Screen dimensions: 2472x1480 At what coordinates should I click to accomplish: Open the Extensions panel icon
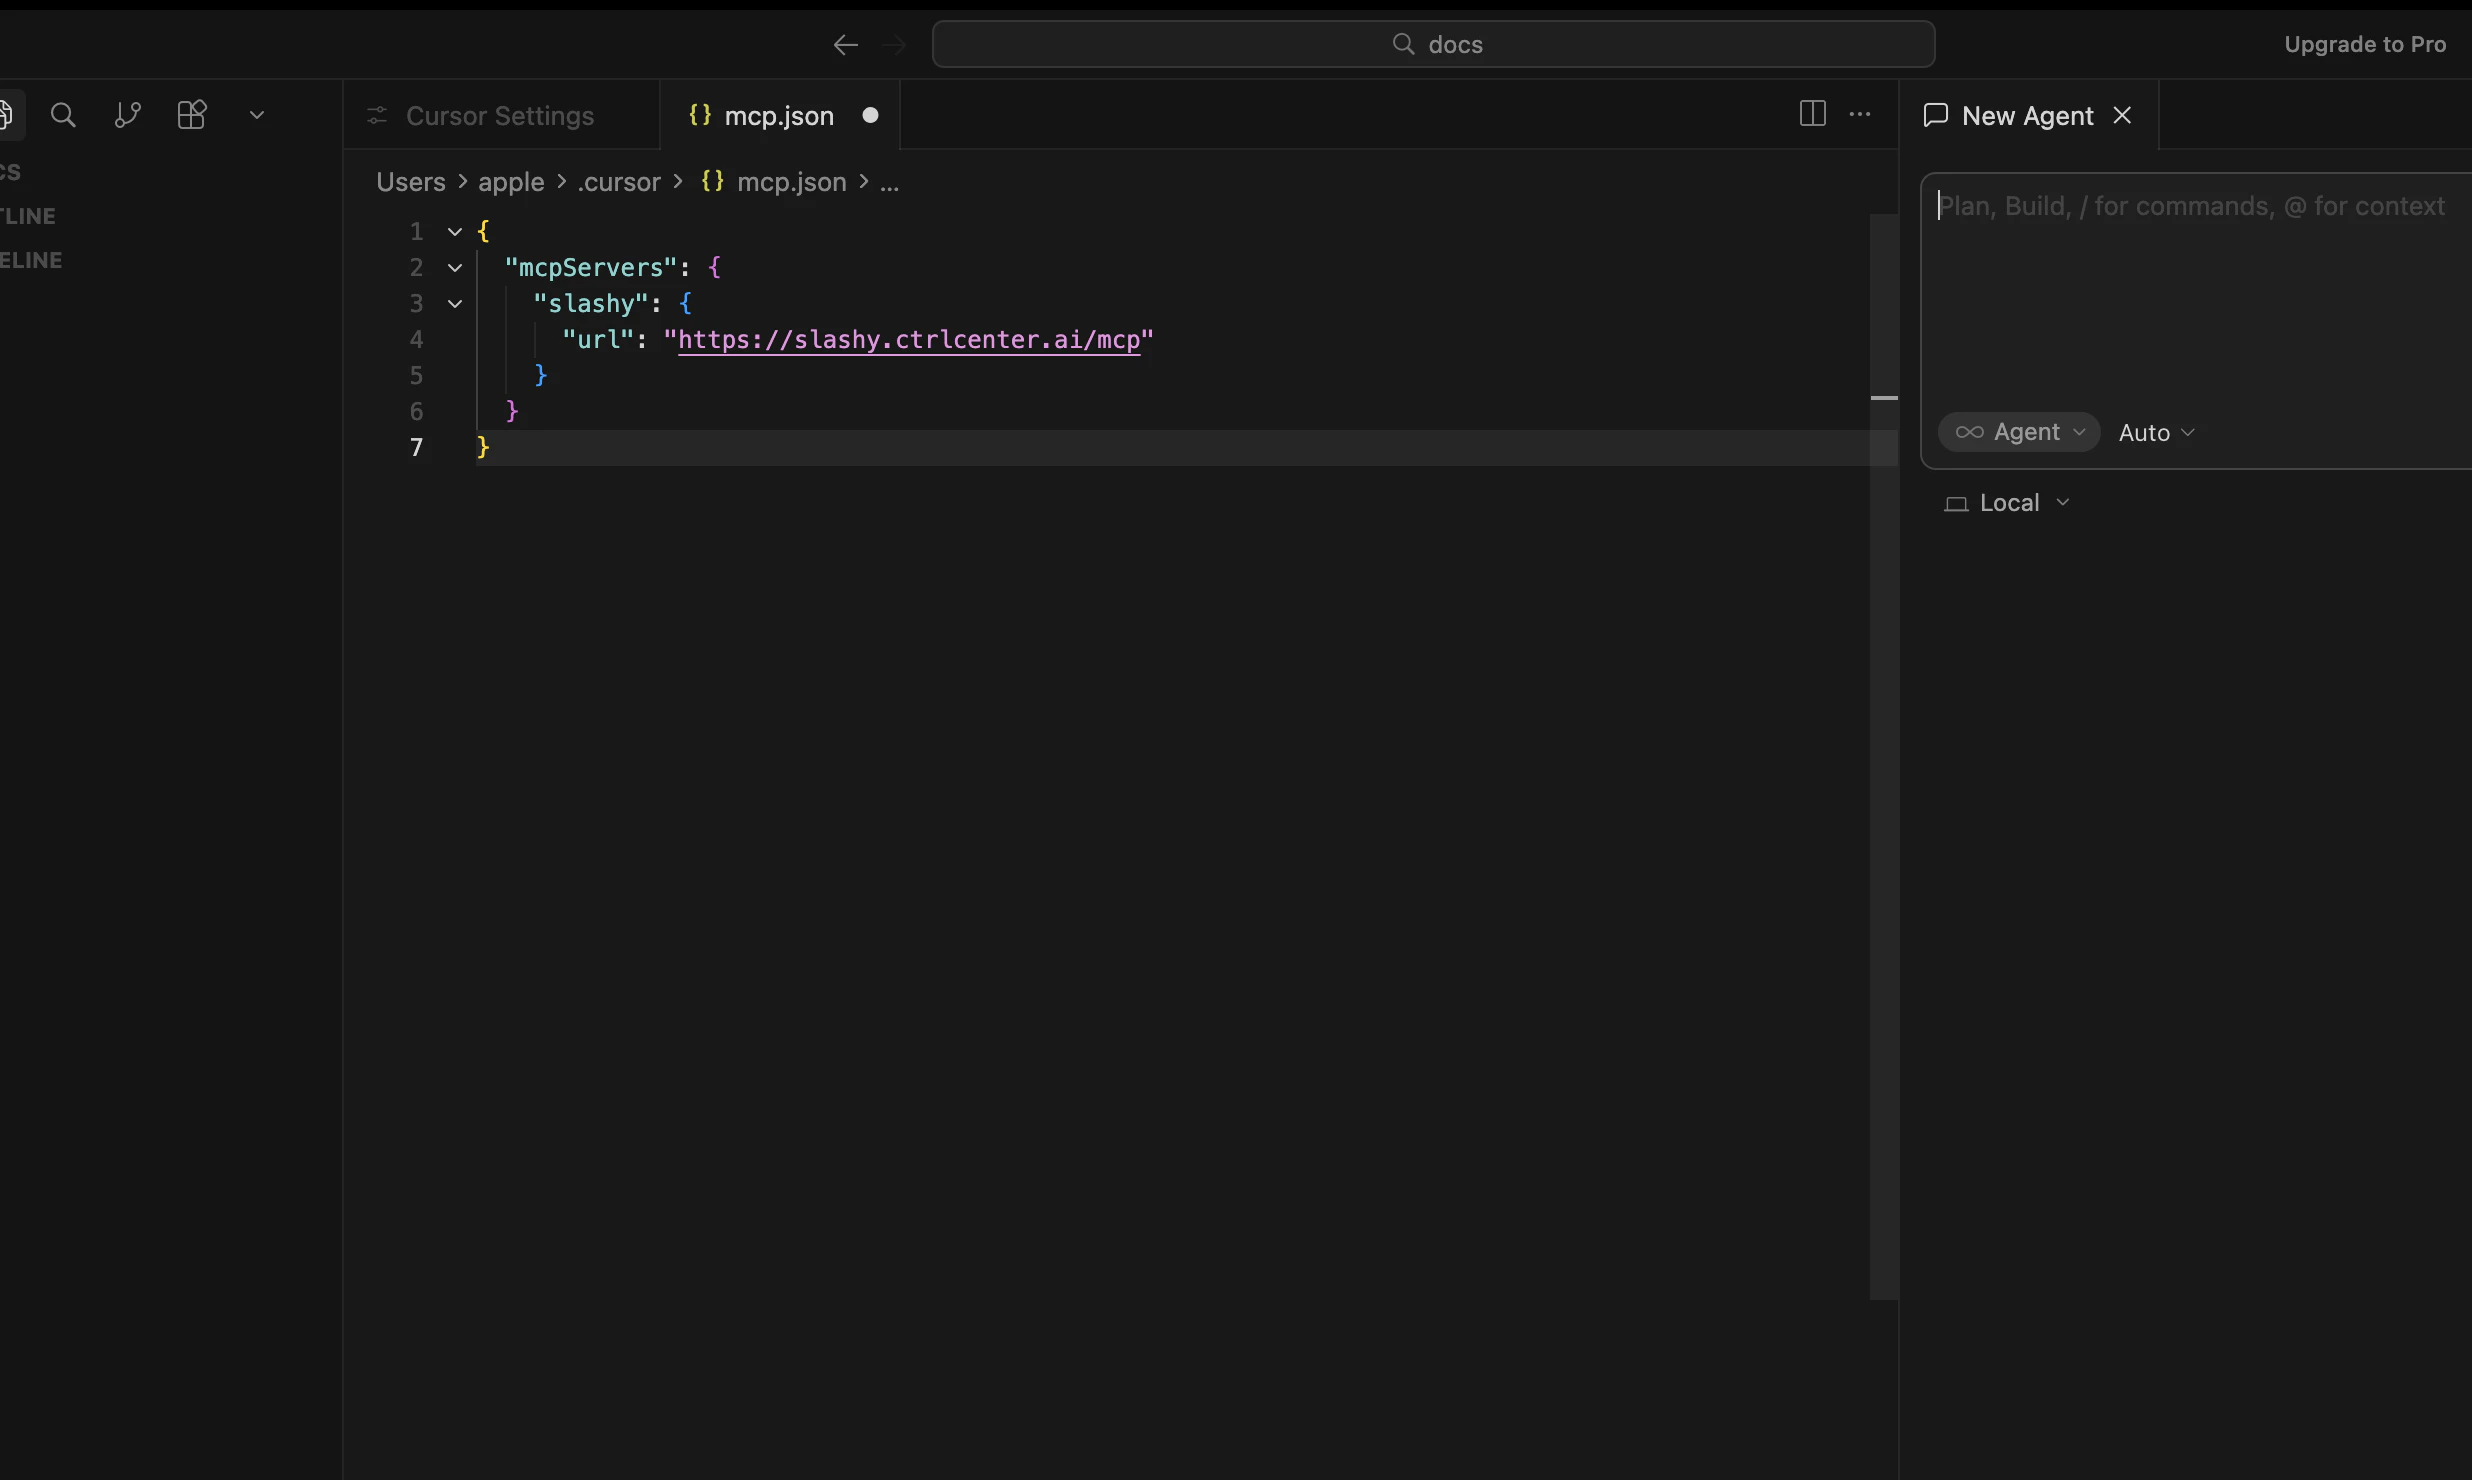tap(191, 114)
